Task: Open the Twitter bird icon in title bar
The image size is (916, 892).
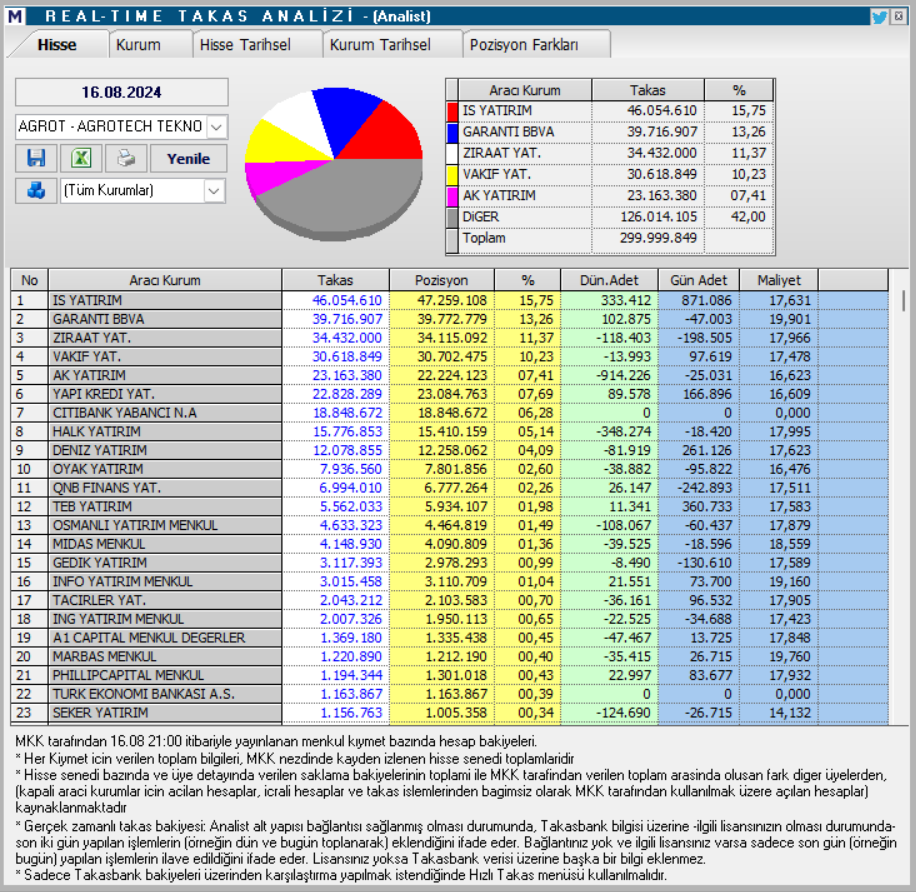Action: (879, 16)
